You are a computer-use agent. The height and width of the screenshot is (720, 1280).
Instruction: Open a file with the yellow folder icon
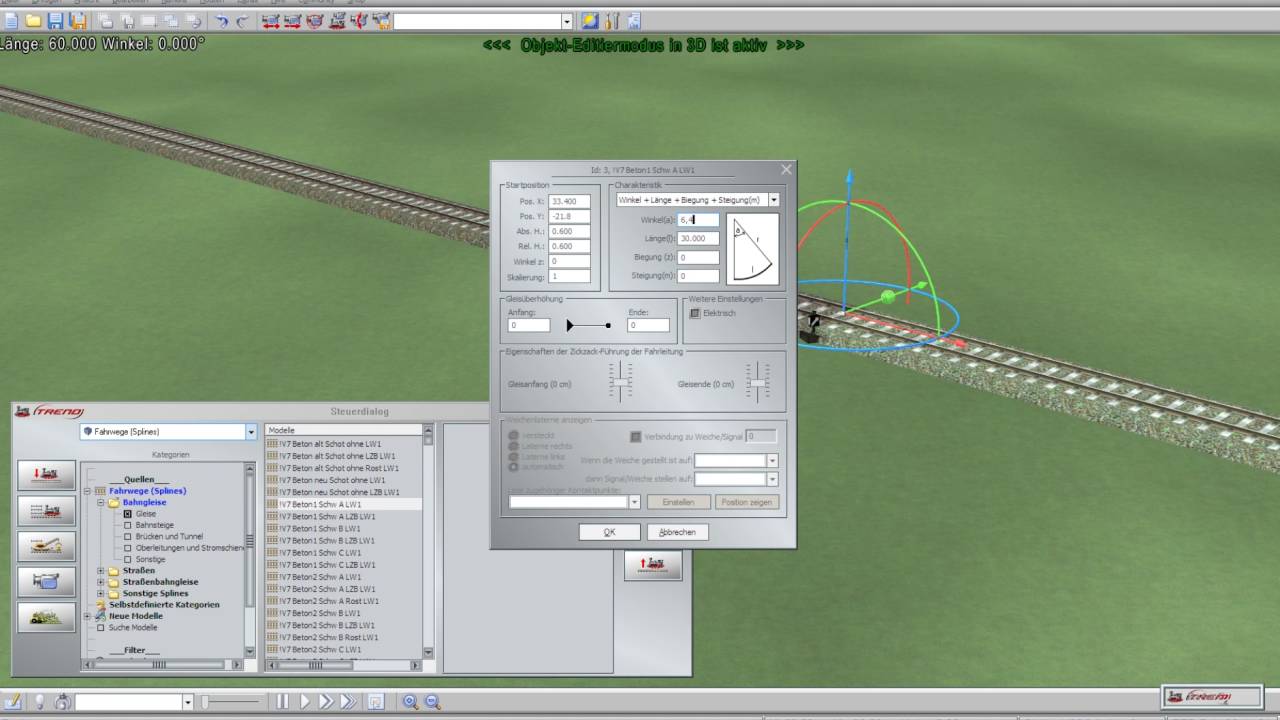[33, 21]
